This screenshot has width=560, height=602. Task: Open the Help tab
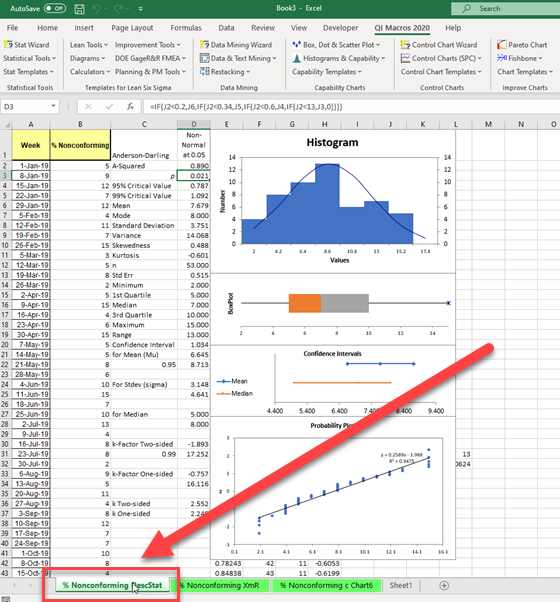click(x=453, y=28)
